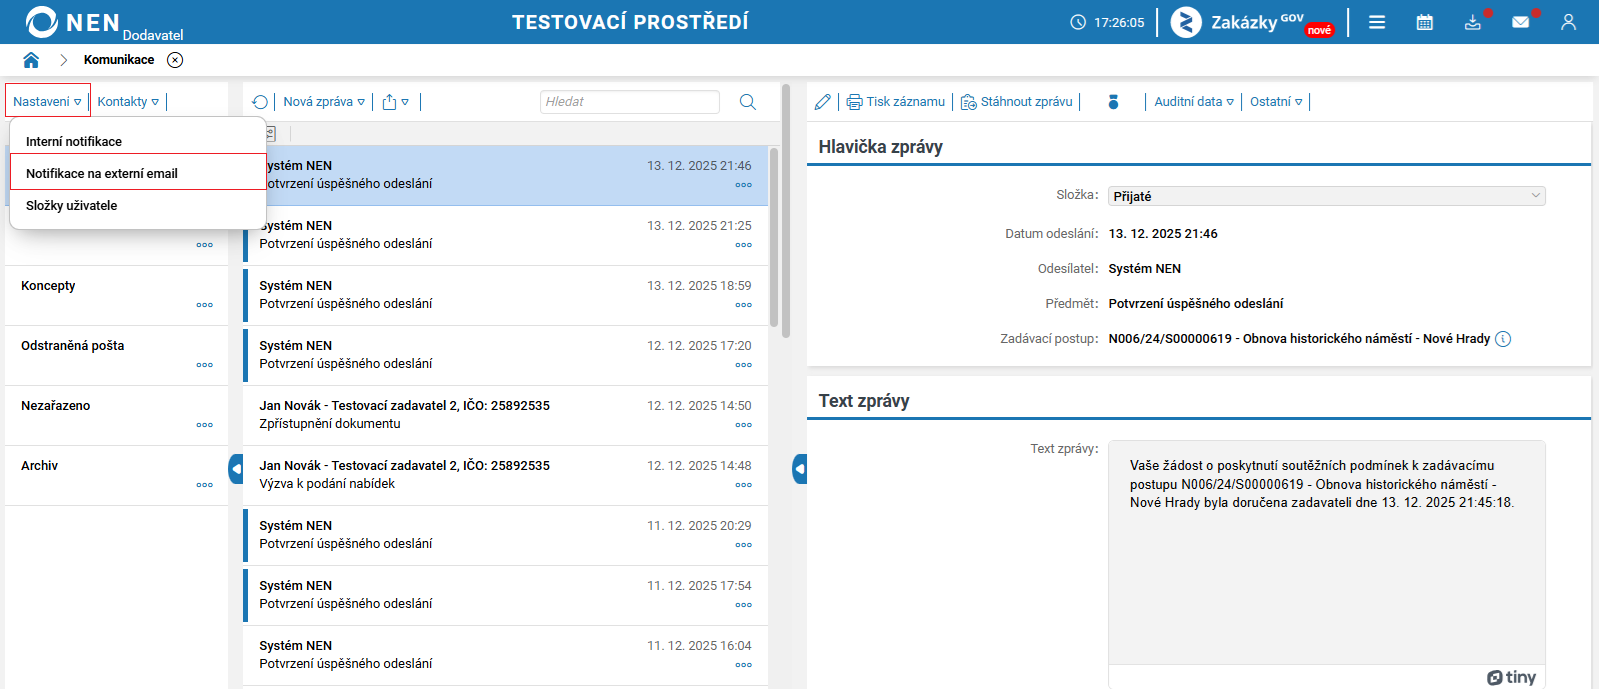Image resolution: width=1599 pixels, height=689 pixels.
Task: Open more options for message 13. 12. 2025 21:25
Action: tap(744, 245)
